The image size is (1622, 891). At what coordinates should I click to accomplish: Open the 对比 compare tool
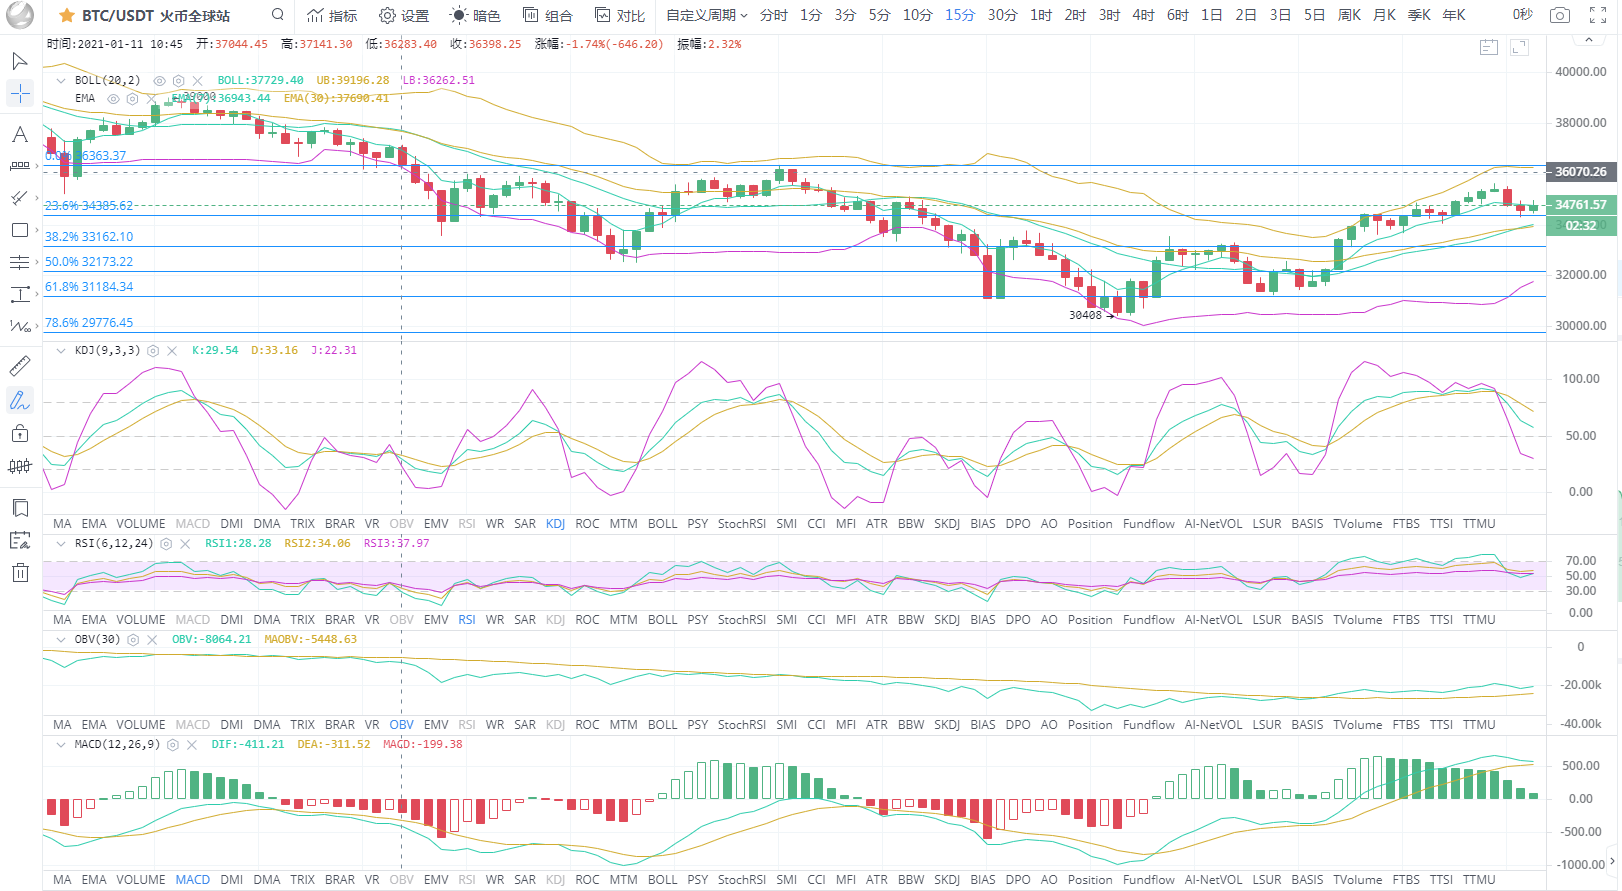pyautogui.click(x=620, y=15)
